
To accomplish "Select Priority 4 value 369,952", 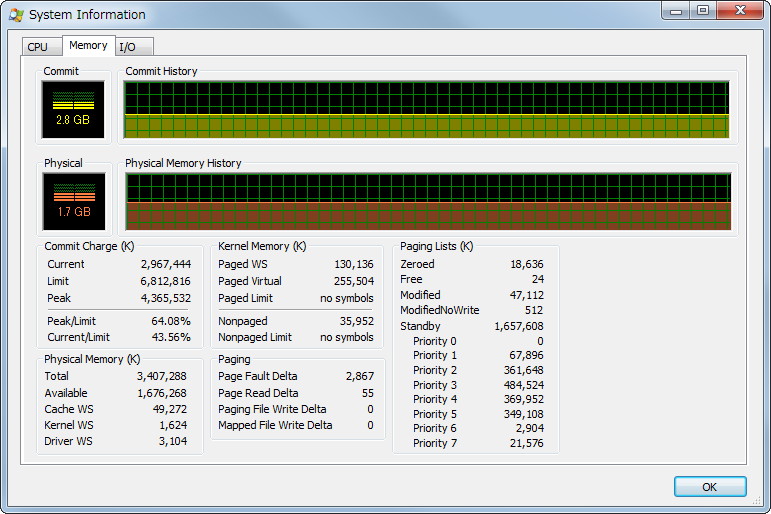I will 524,399.
